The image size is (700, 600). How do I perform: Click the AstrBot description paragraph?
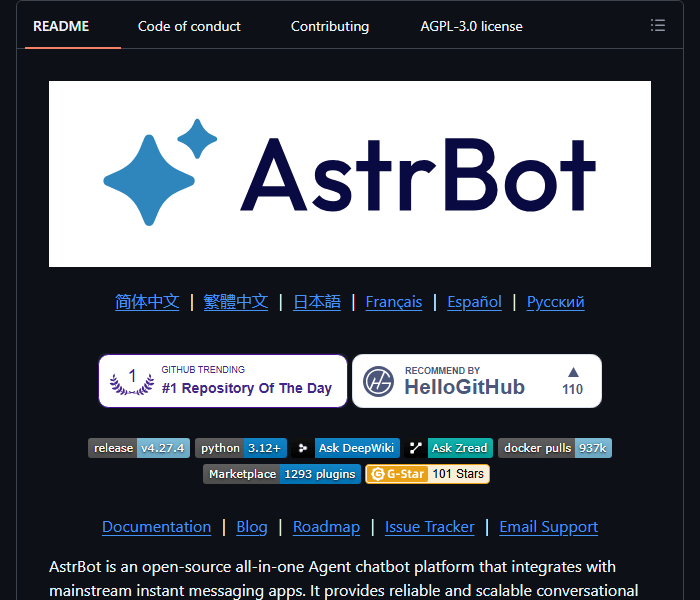click(x=344, y=579)
